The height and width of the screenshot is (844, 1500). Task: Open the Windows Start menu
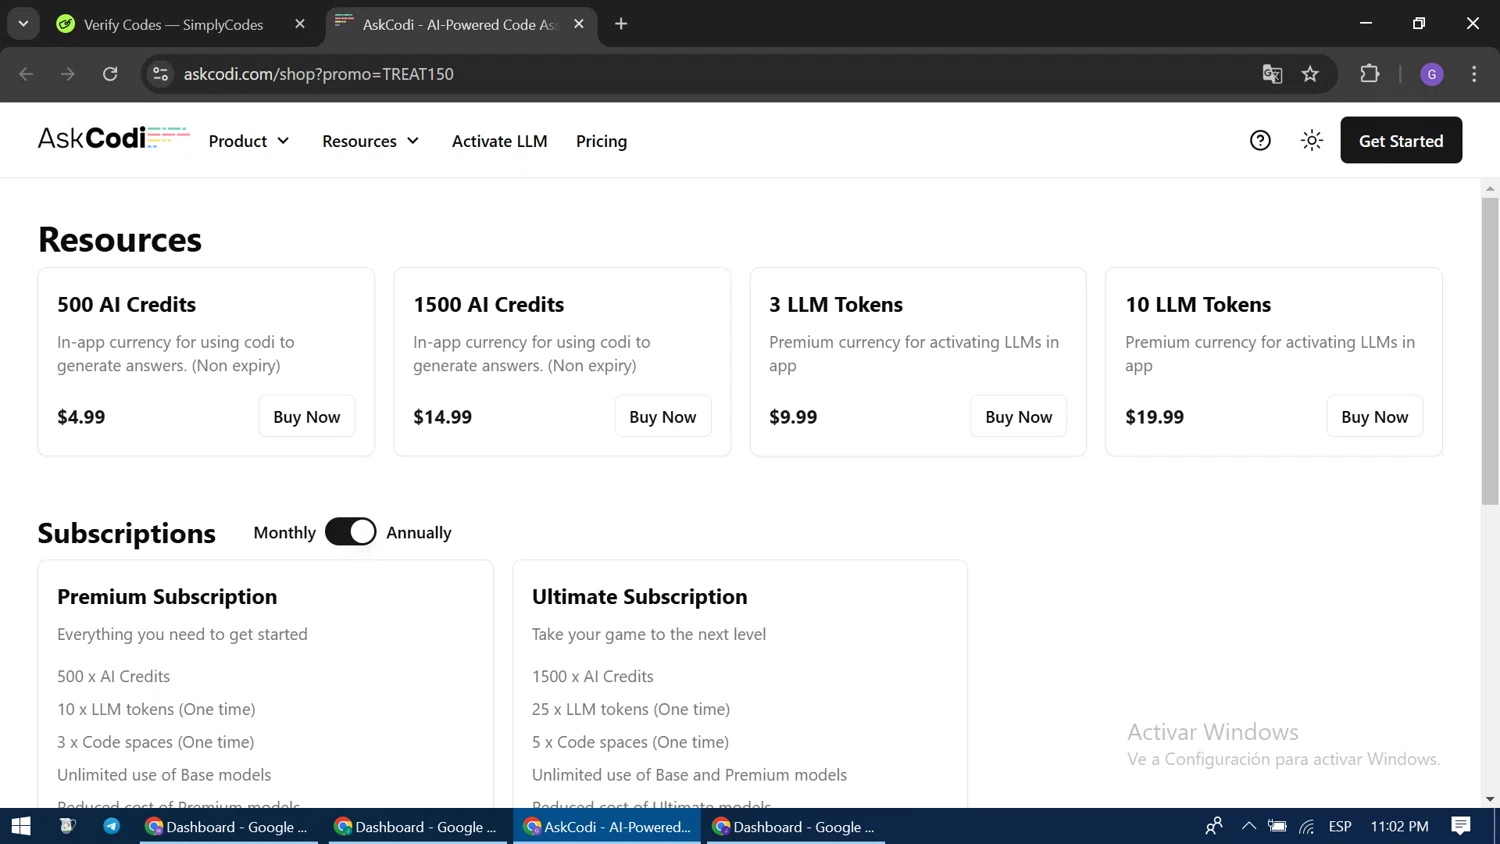point(21,826)
